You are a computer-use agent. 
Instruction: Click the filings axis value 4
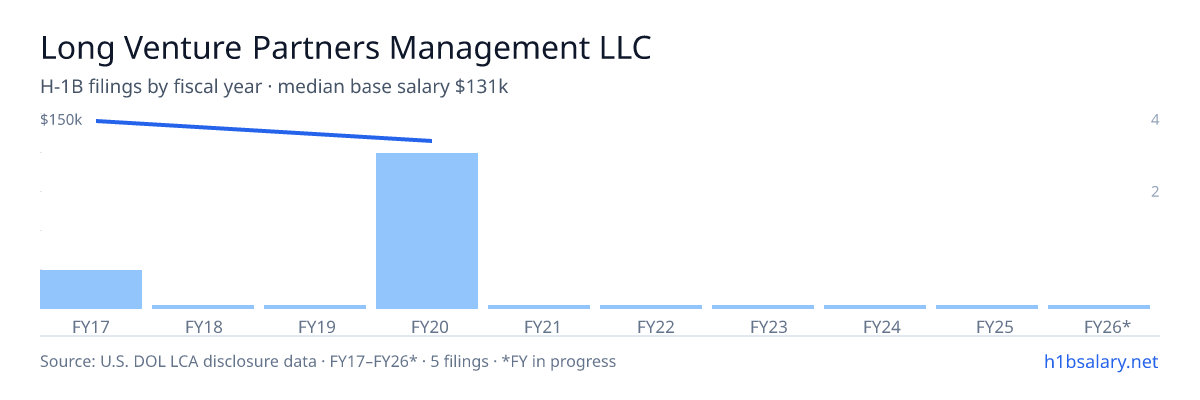point(1155,120)
